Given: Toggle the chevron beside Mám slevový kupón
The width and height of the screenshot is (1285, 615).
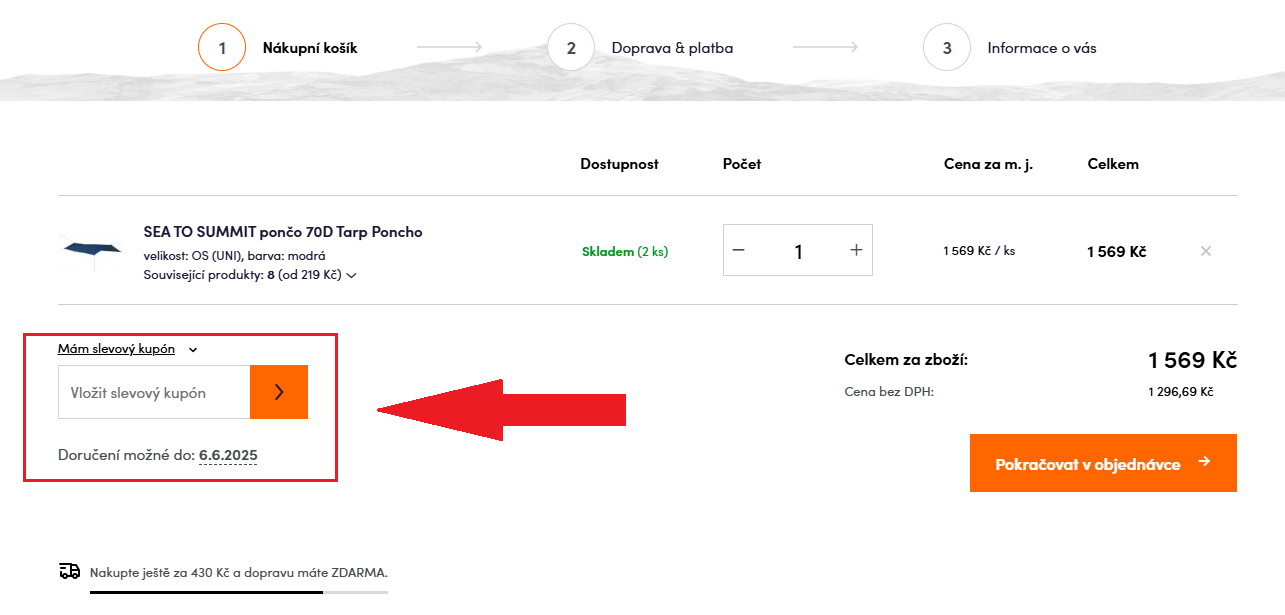Looking at the screenshot, I should (193, 350).
